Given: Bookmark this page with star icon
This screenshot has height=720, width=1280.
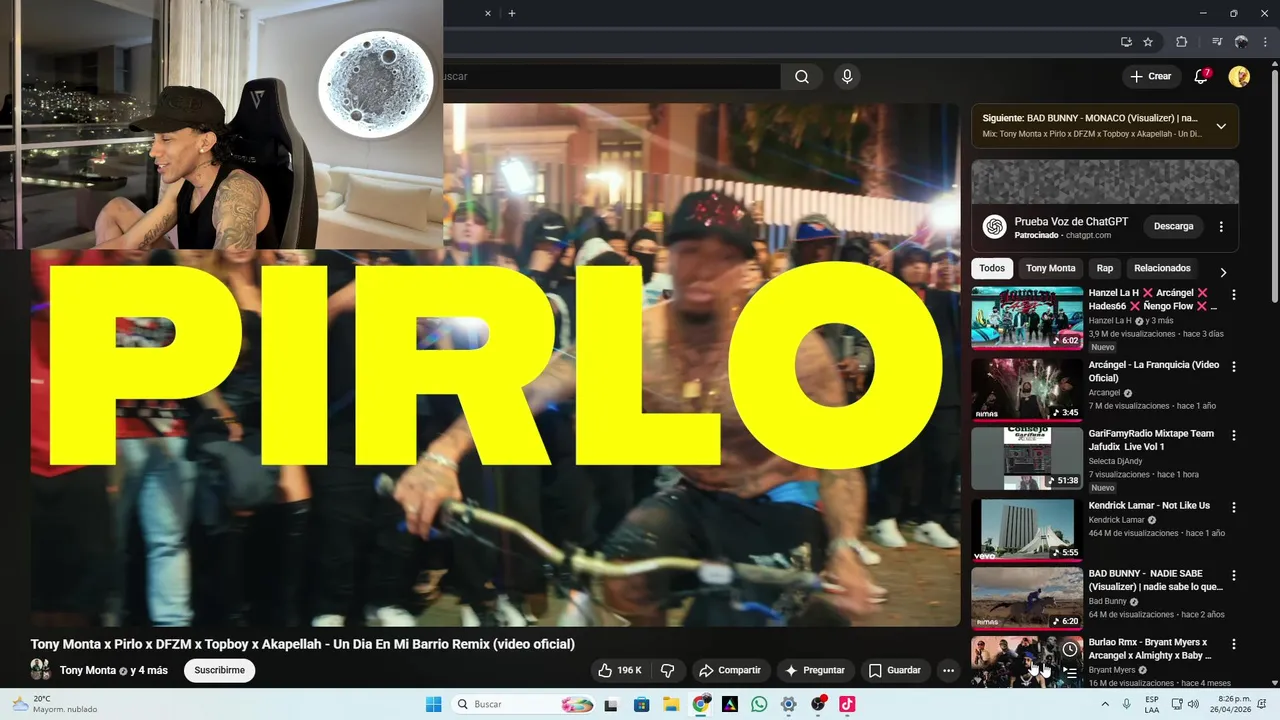Looking at the screenshot, I should point(1148,42).
